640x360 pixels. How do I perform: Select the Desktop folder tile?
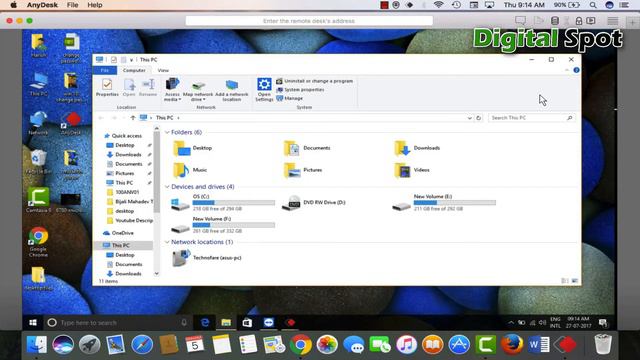point(193,148)
